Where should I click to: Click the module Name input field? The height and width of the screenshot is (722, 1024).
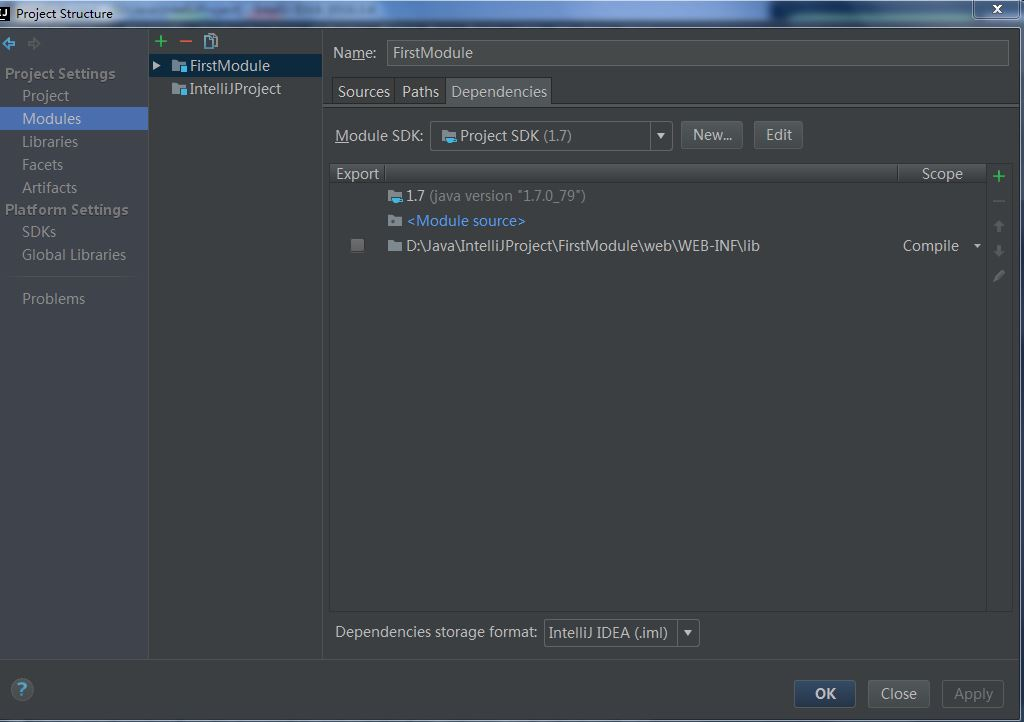click(697, 53)
